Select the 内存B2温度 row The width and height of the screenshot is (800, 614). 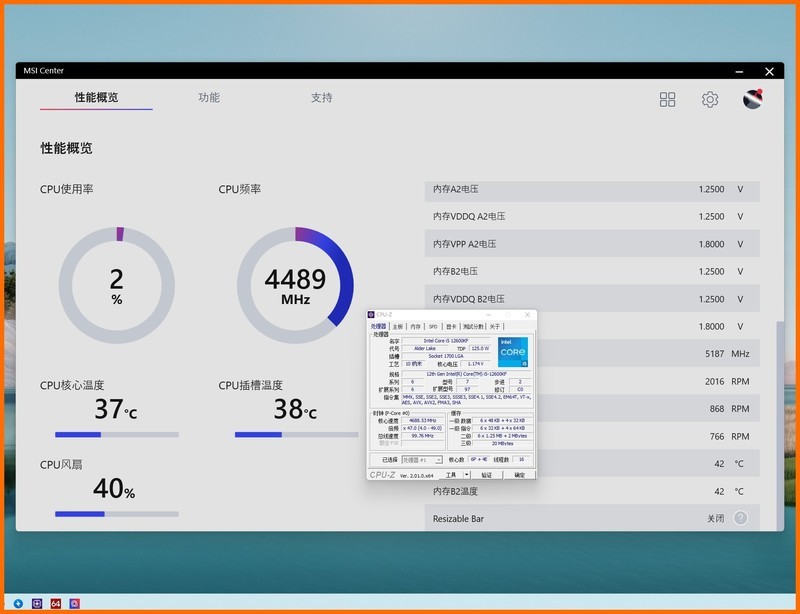[x=592, y=491]
